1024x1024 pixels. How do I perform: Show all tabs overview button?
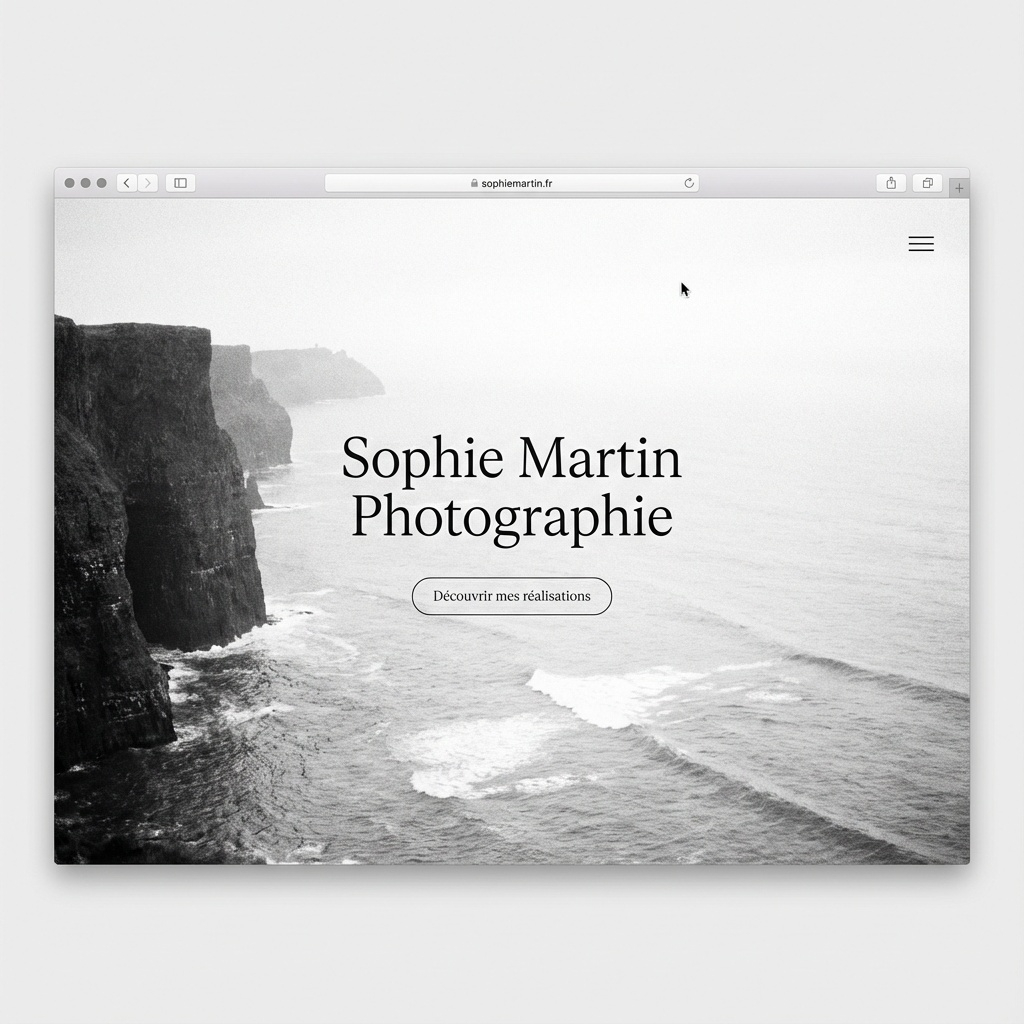point(927,183)
